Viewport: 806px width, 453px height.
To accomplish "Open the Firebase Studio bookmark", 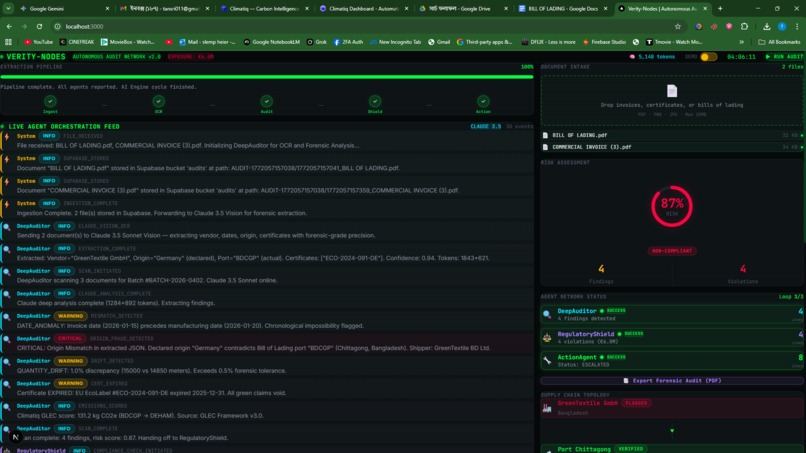I will pos(604,42).
